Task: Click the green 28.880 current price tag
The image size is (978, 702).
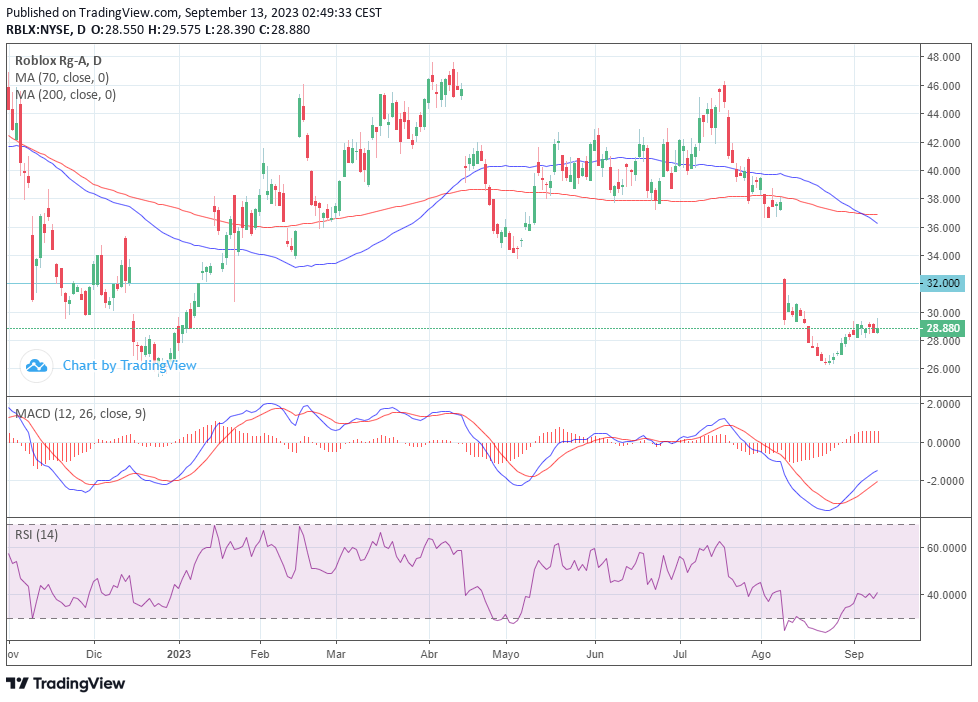Action: coord(942,328)
